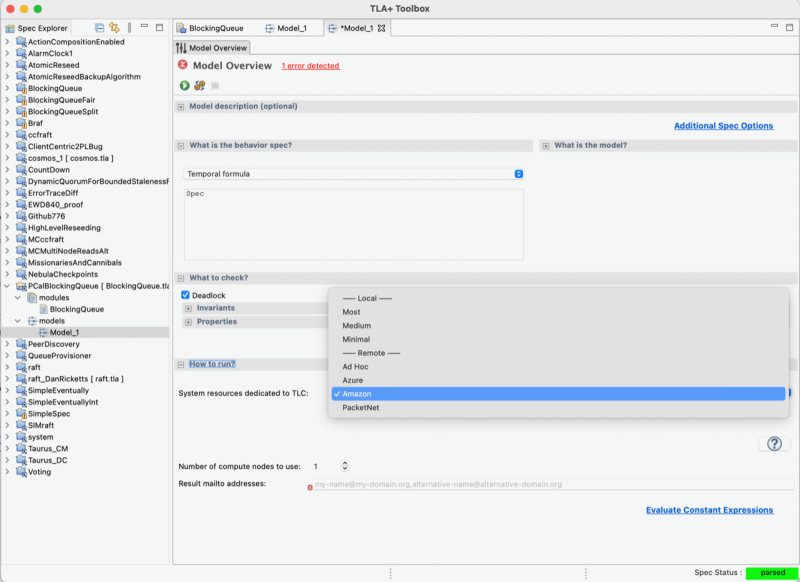800x582 pixels.
Task: Expand the Invariants section
Action: (188, 309)
